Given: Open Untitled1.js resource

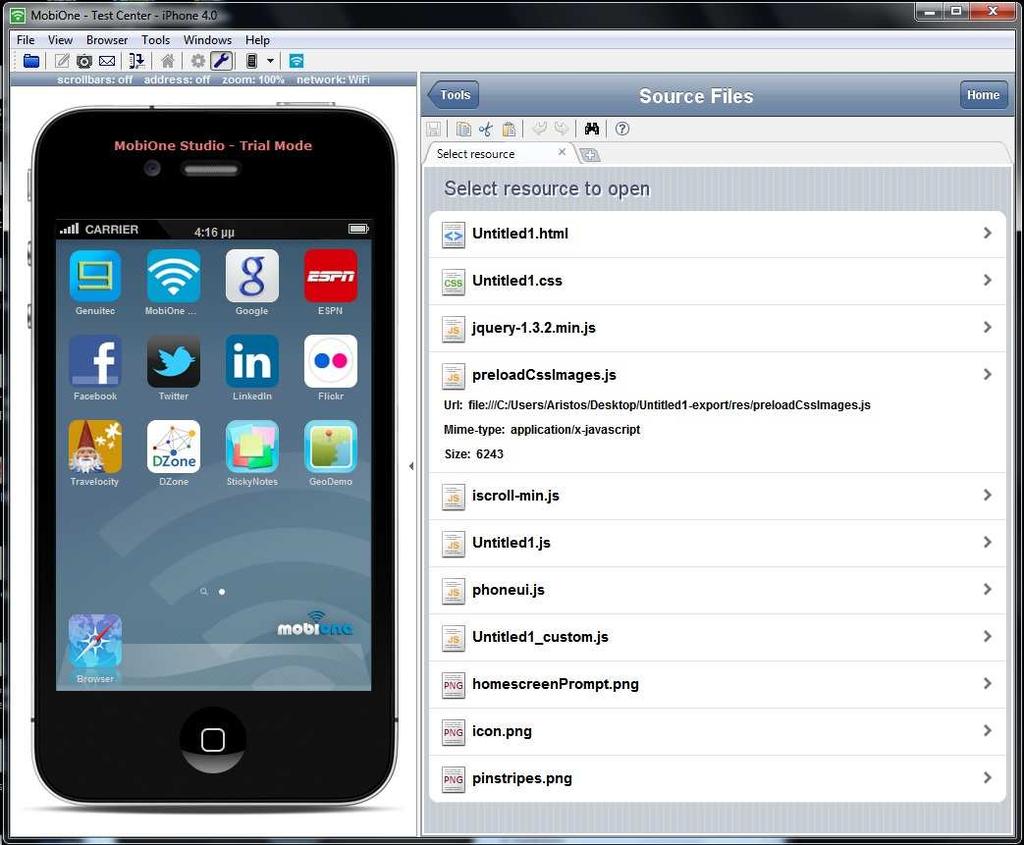Looking at the screenshot, I should coord(716,543).
